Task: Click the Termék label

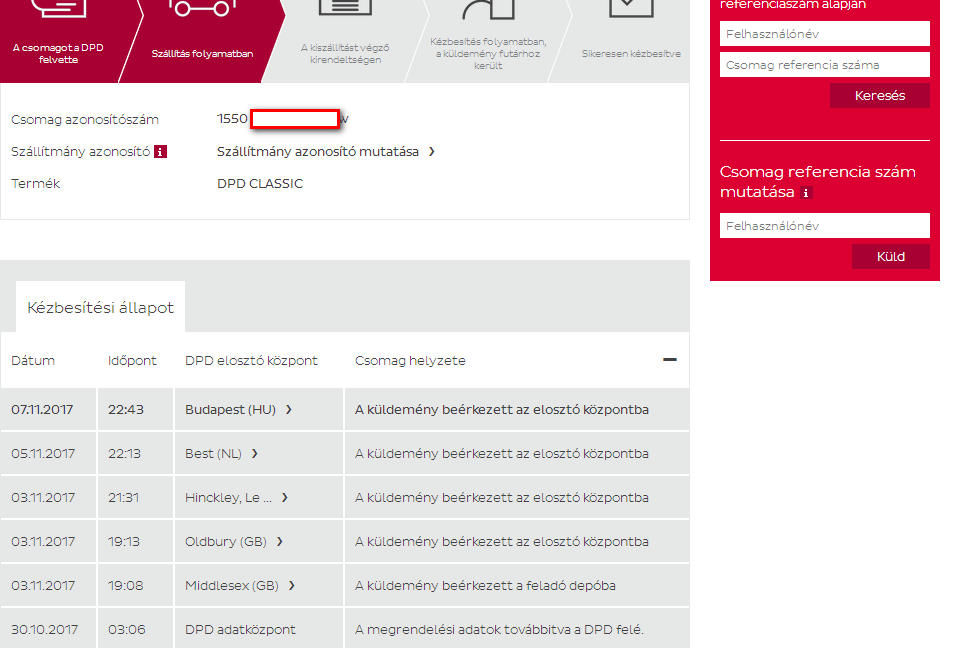Action: tap(35, 183)
